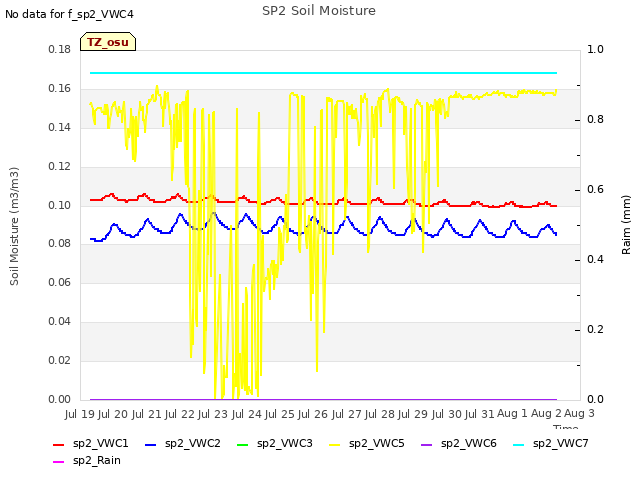Screen dimensions: 640x480
Task: Click the sp2_VWC5 legend entry
Action: pos(367,443)
